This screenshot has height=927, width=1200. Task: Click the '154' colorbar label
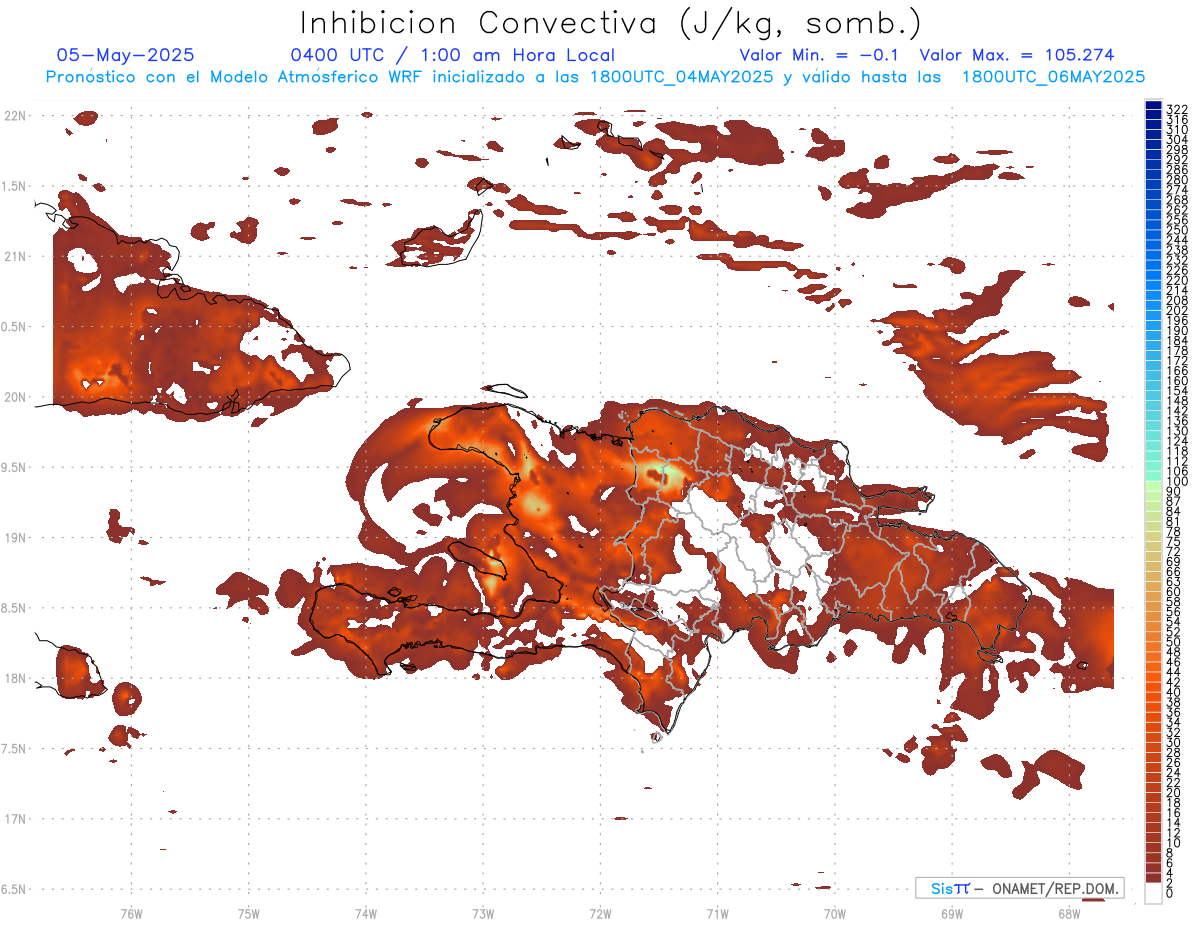1176,391
